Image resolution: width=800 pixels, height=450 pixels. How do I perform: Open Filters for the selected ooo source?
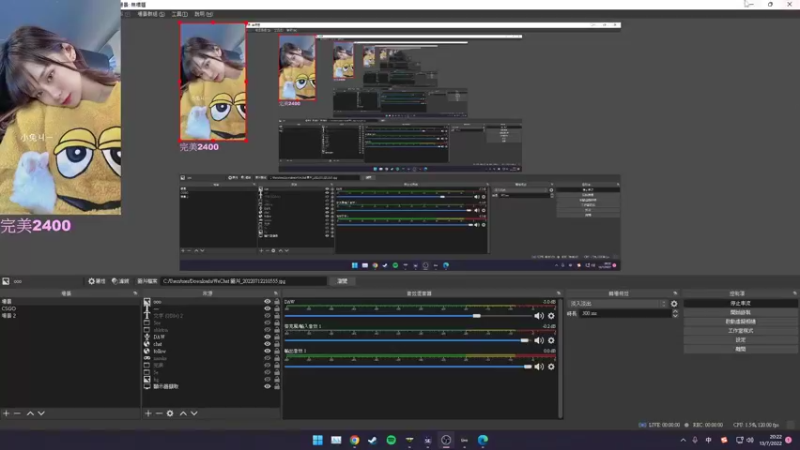(120, 281)
